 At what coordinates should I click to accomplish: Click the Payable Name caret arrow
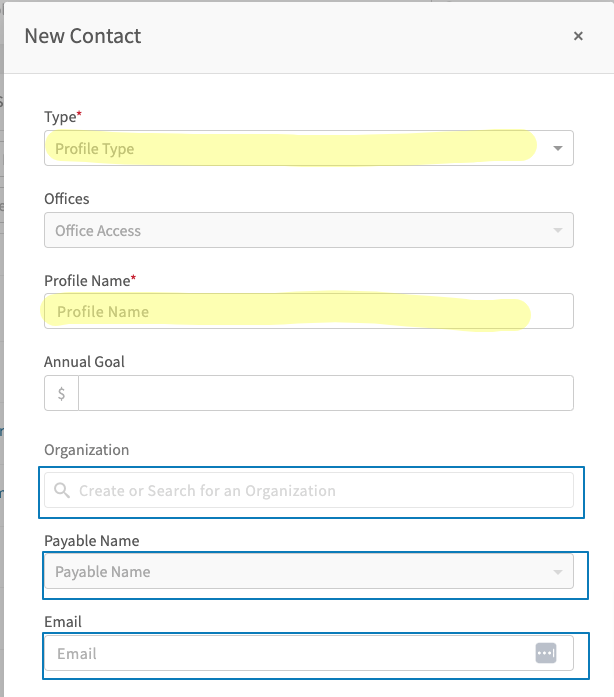(558, 572)
